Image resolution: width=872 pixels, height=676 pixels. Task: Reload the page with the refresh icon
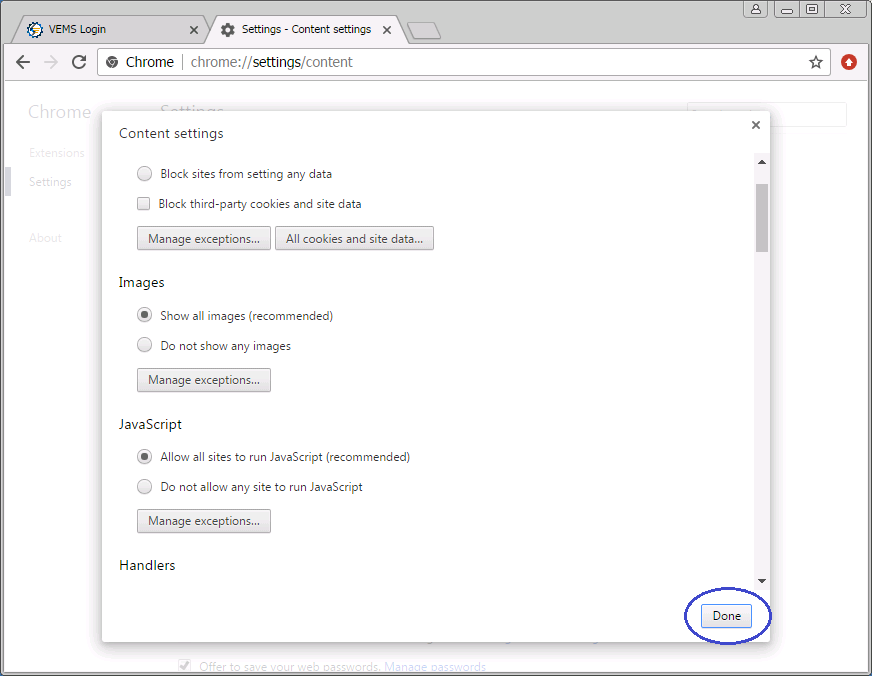79,62
